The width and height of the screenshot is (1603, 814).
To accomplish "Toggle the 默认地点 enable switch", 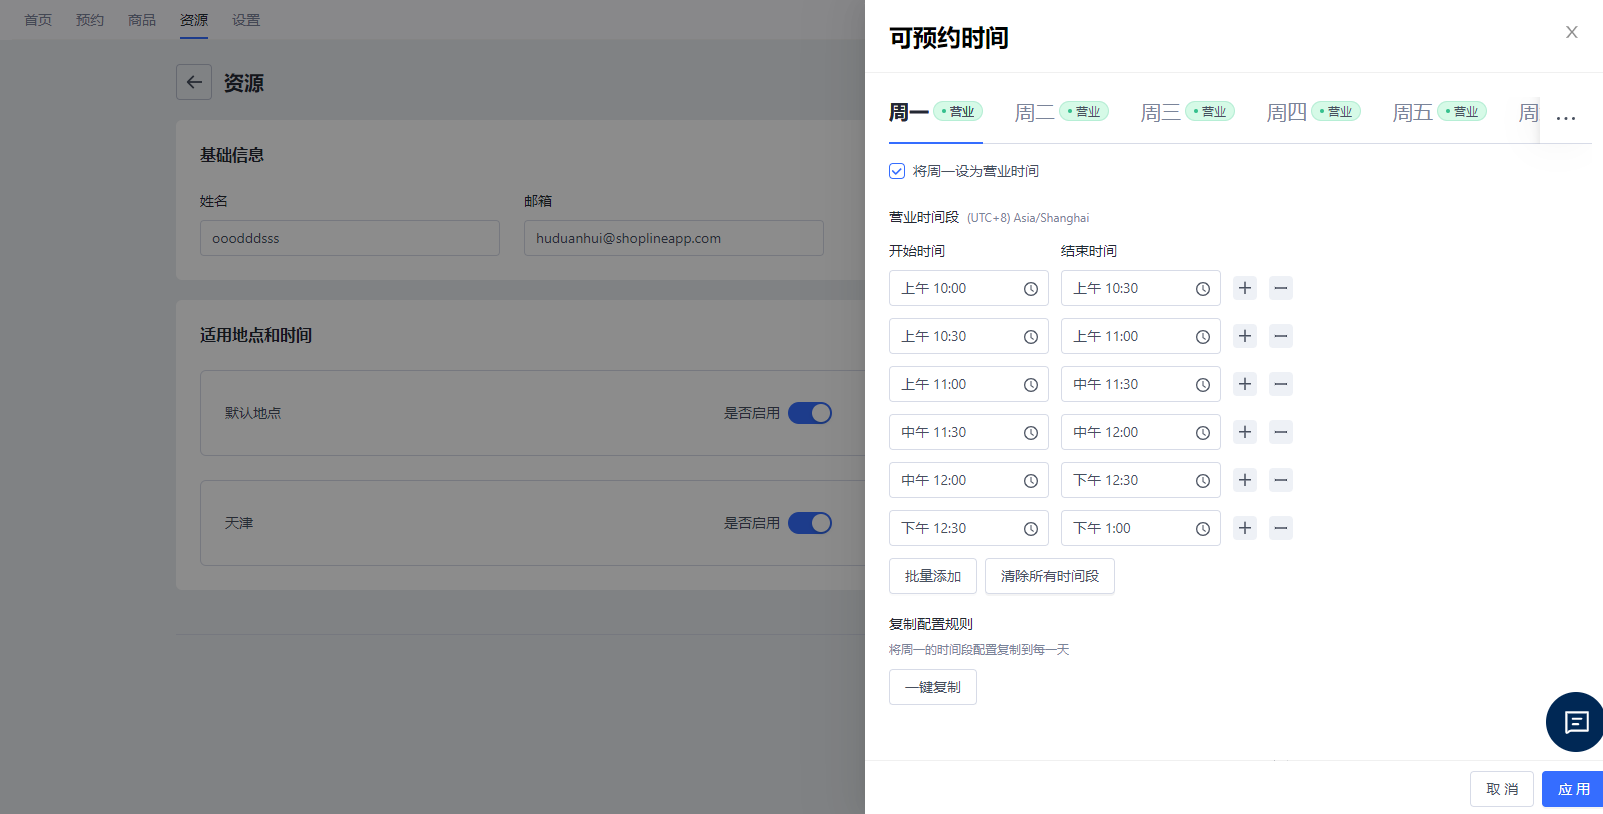I will tap(810, 413).
